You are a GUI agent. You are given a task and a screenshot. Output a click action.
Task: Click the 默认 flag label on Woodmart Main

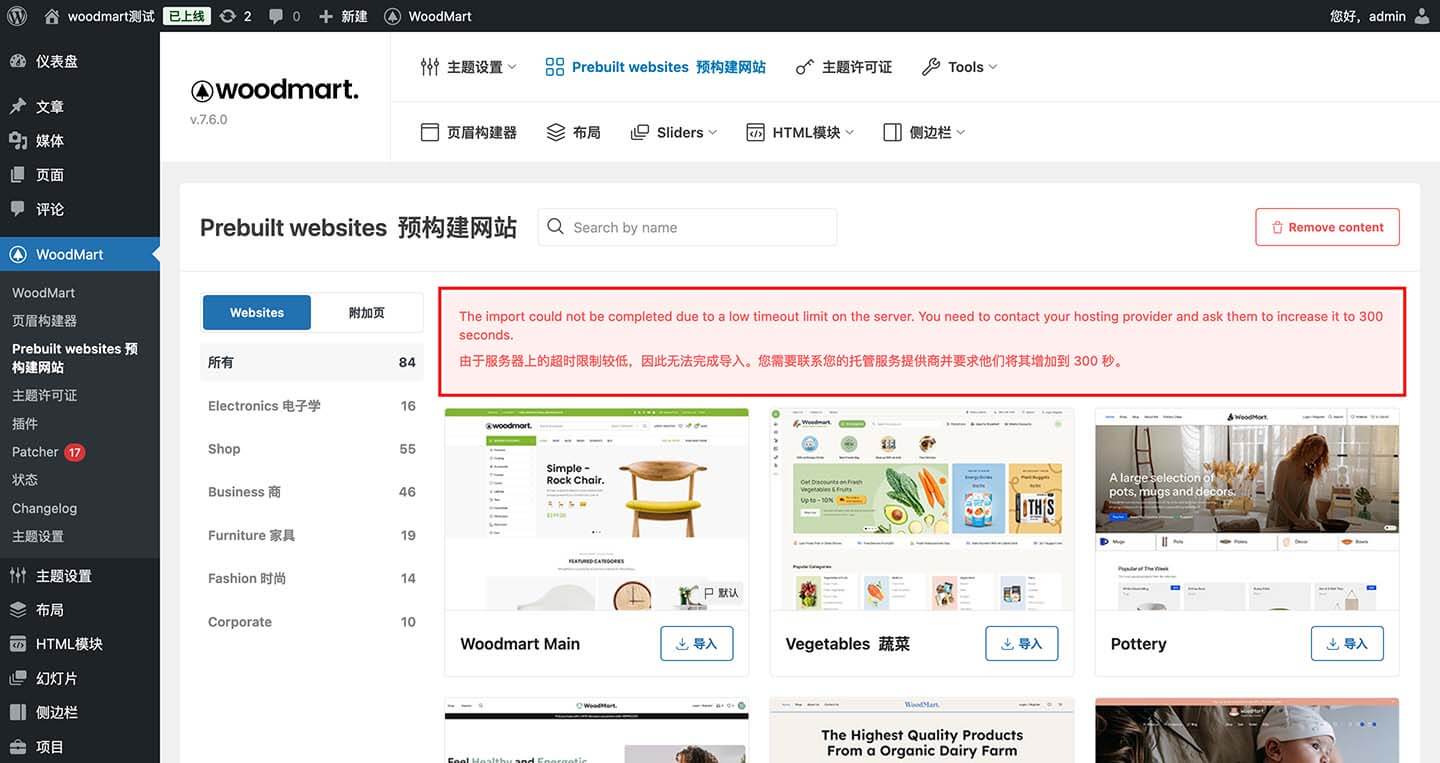pos(720,593)
